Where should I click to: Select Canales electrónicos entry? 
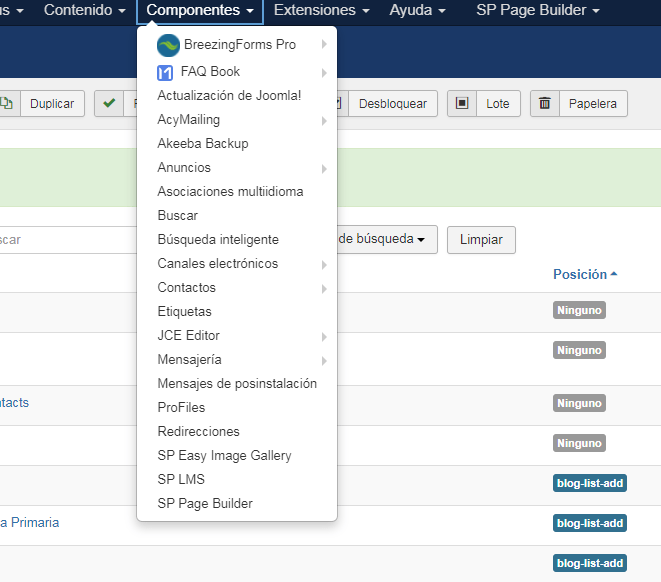click(x=218, y=264)
